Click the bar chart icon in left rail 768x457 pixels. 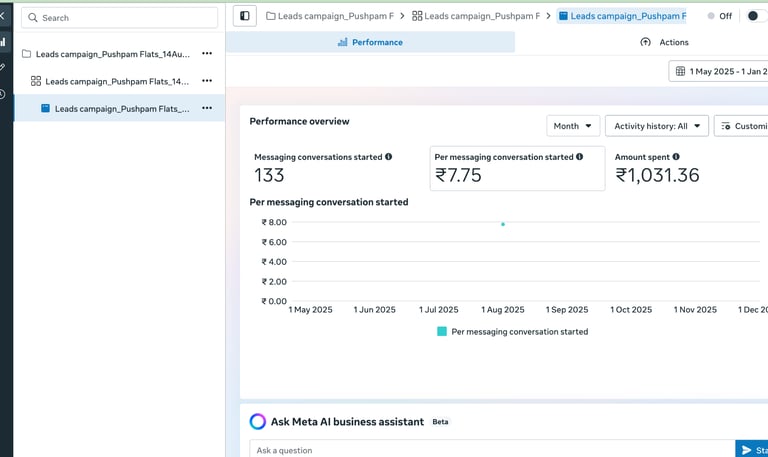pyautogui.click(x=3, y=42)
